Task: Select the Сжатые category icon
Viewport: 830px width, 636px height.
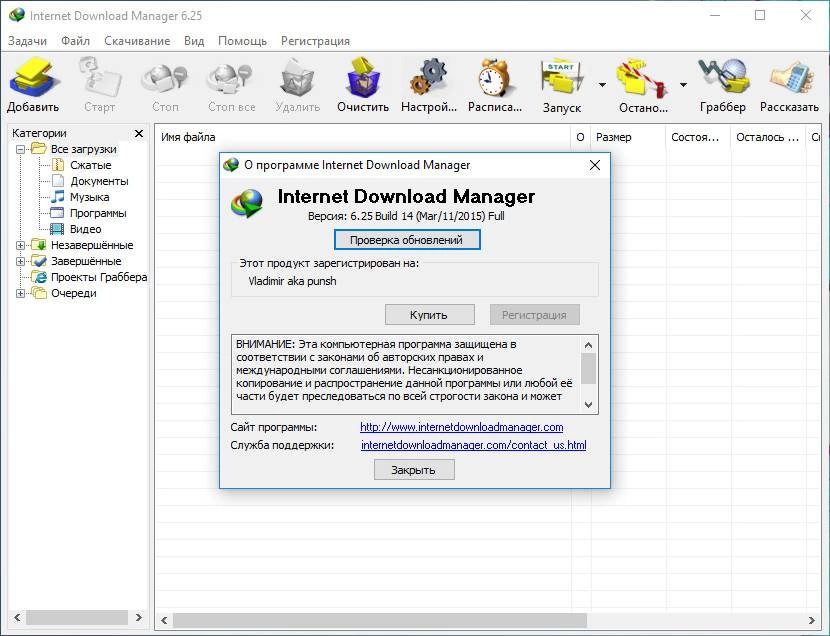Action: point(58,165)
